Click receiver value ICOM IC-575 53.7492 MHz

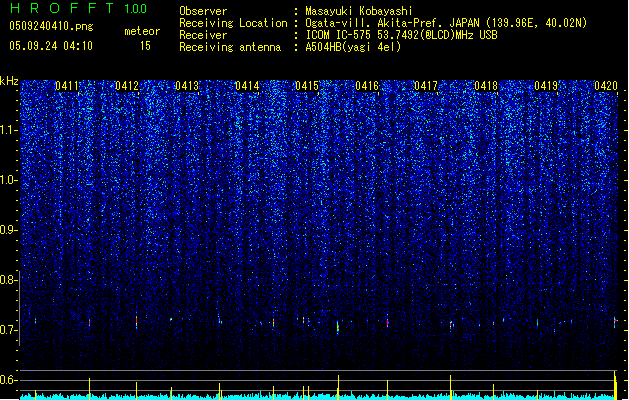(401, 35)
